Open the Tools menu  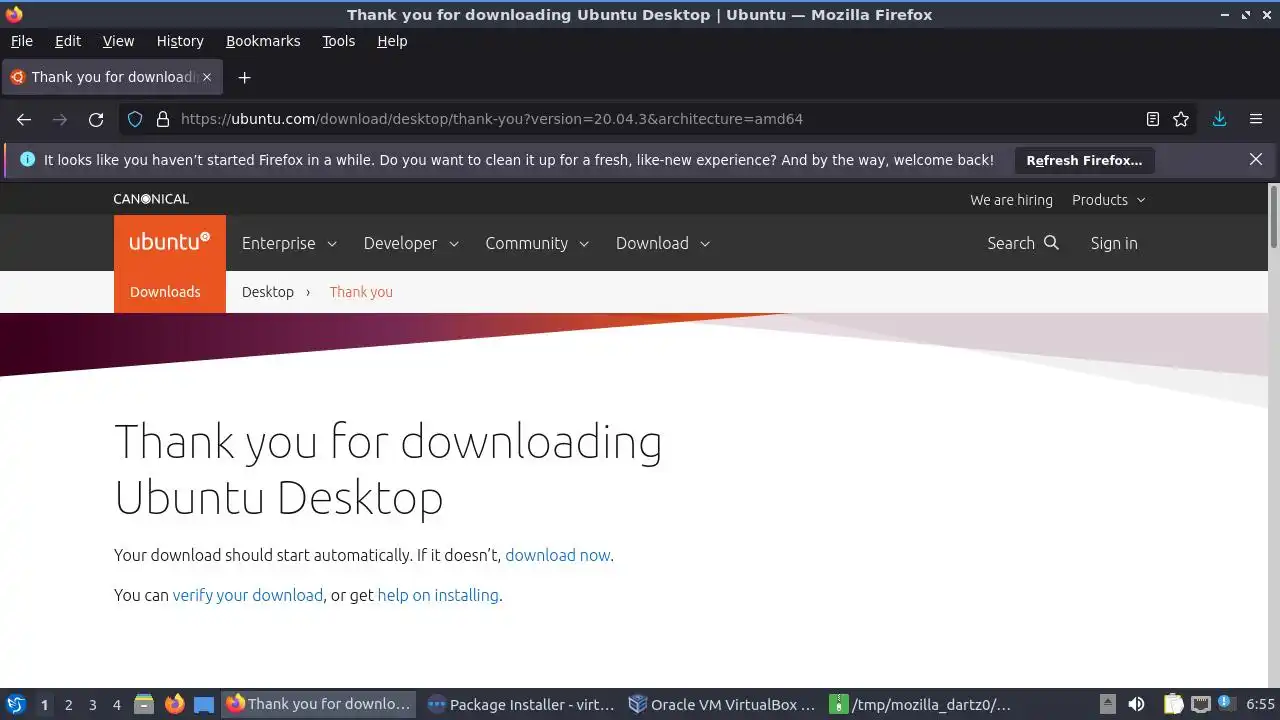(x=338, y=41)
